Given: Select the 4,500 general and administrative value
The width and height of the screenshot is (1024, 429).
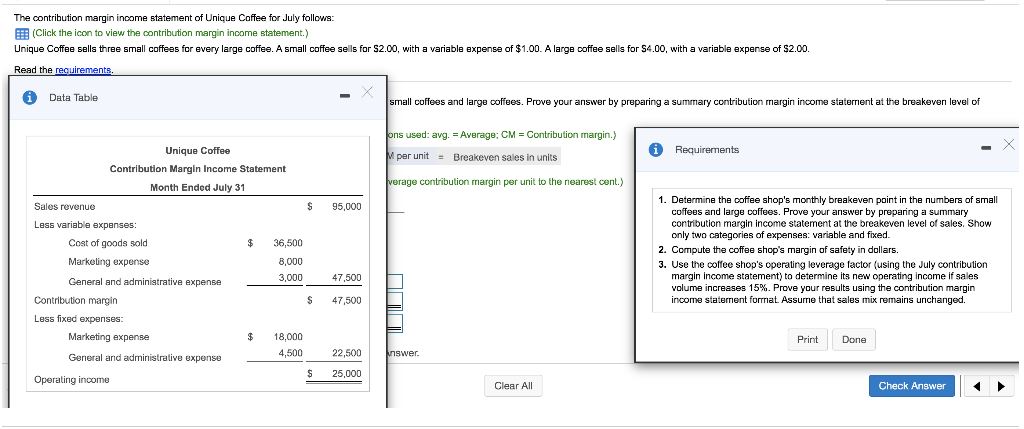Looking at the screenshot, I should [x=291, y=353].
